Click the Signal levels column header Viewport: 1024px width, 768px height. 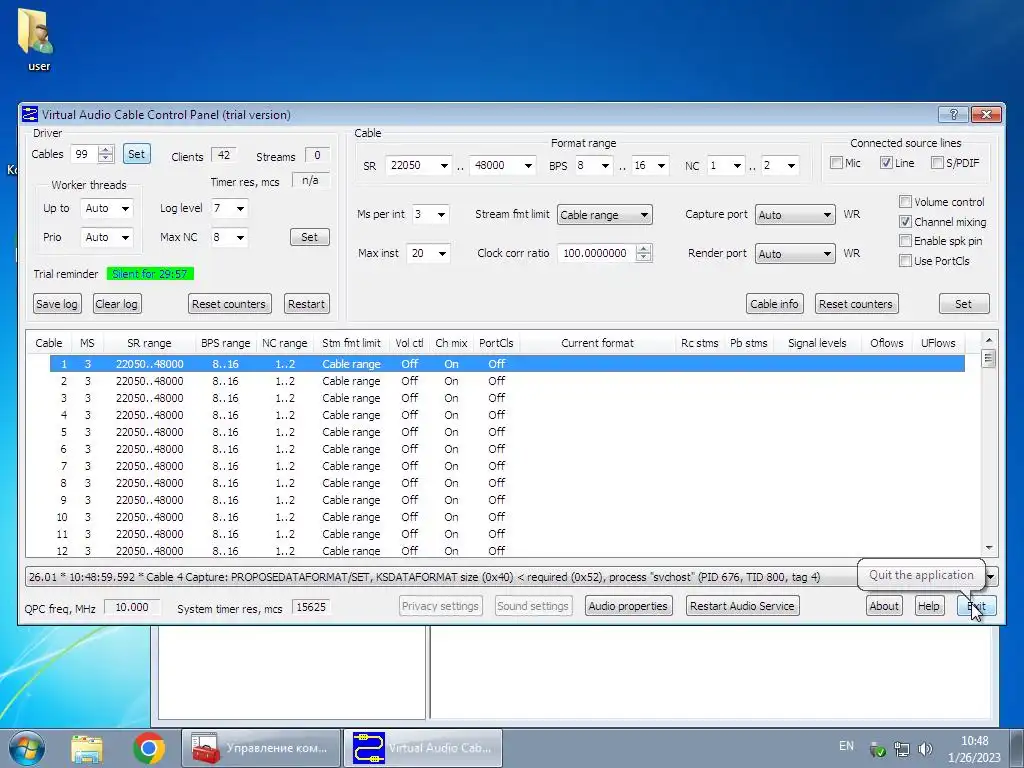click(817, 343)
